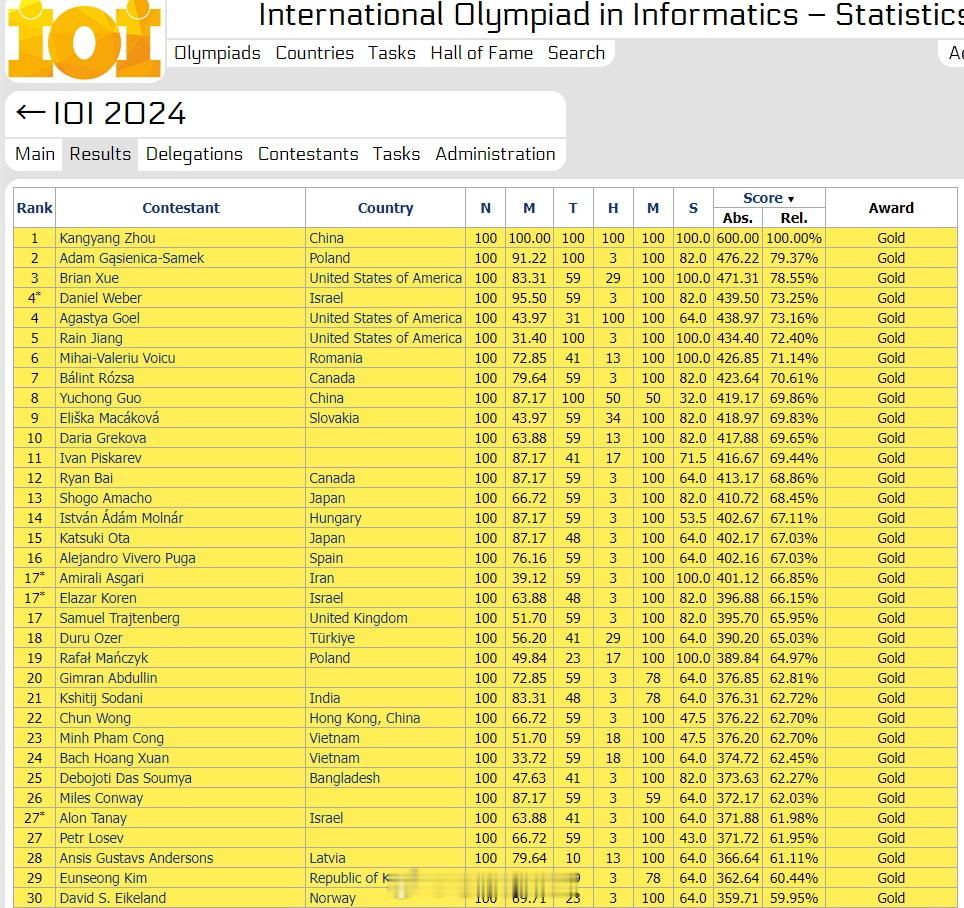Viewport: 964px width, 908px height.
Task: Open Kshitij Sodani's profile
Action: (x=101, y=698)
